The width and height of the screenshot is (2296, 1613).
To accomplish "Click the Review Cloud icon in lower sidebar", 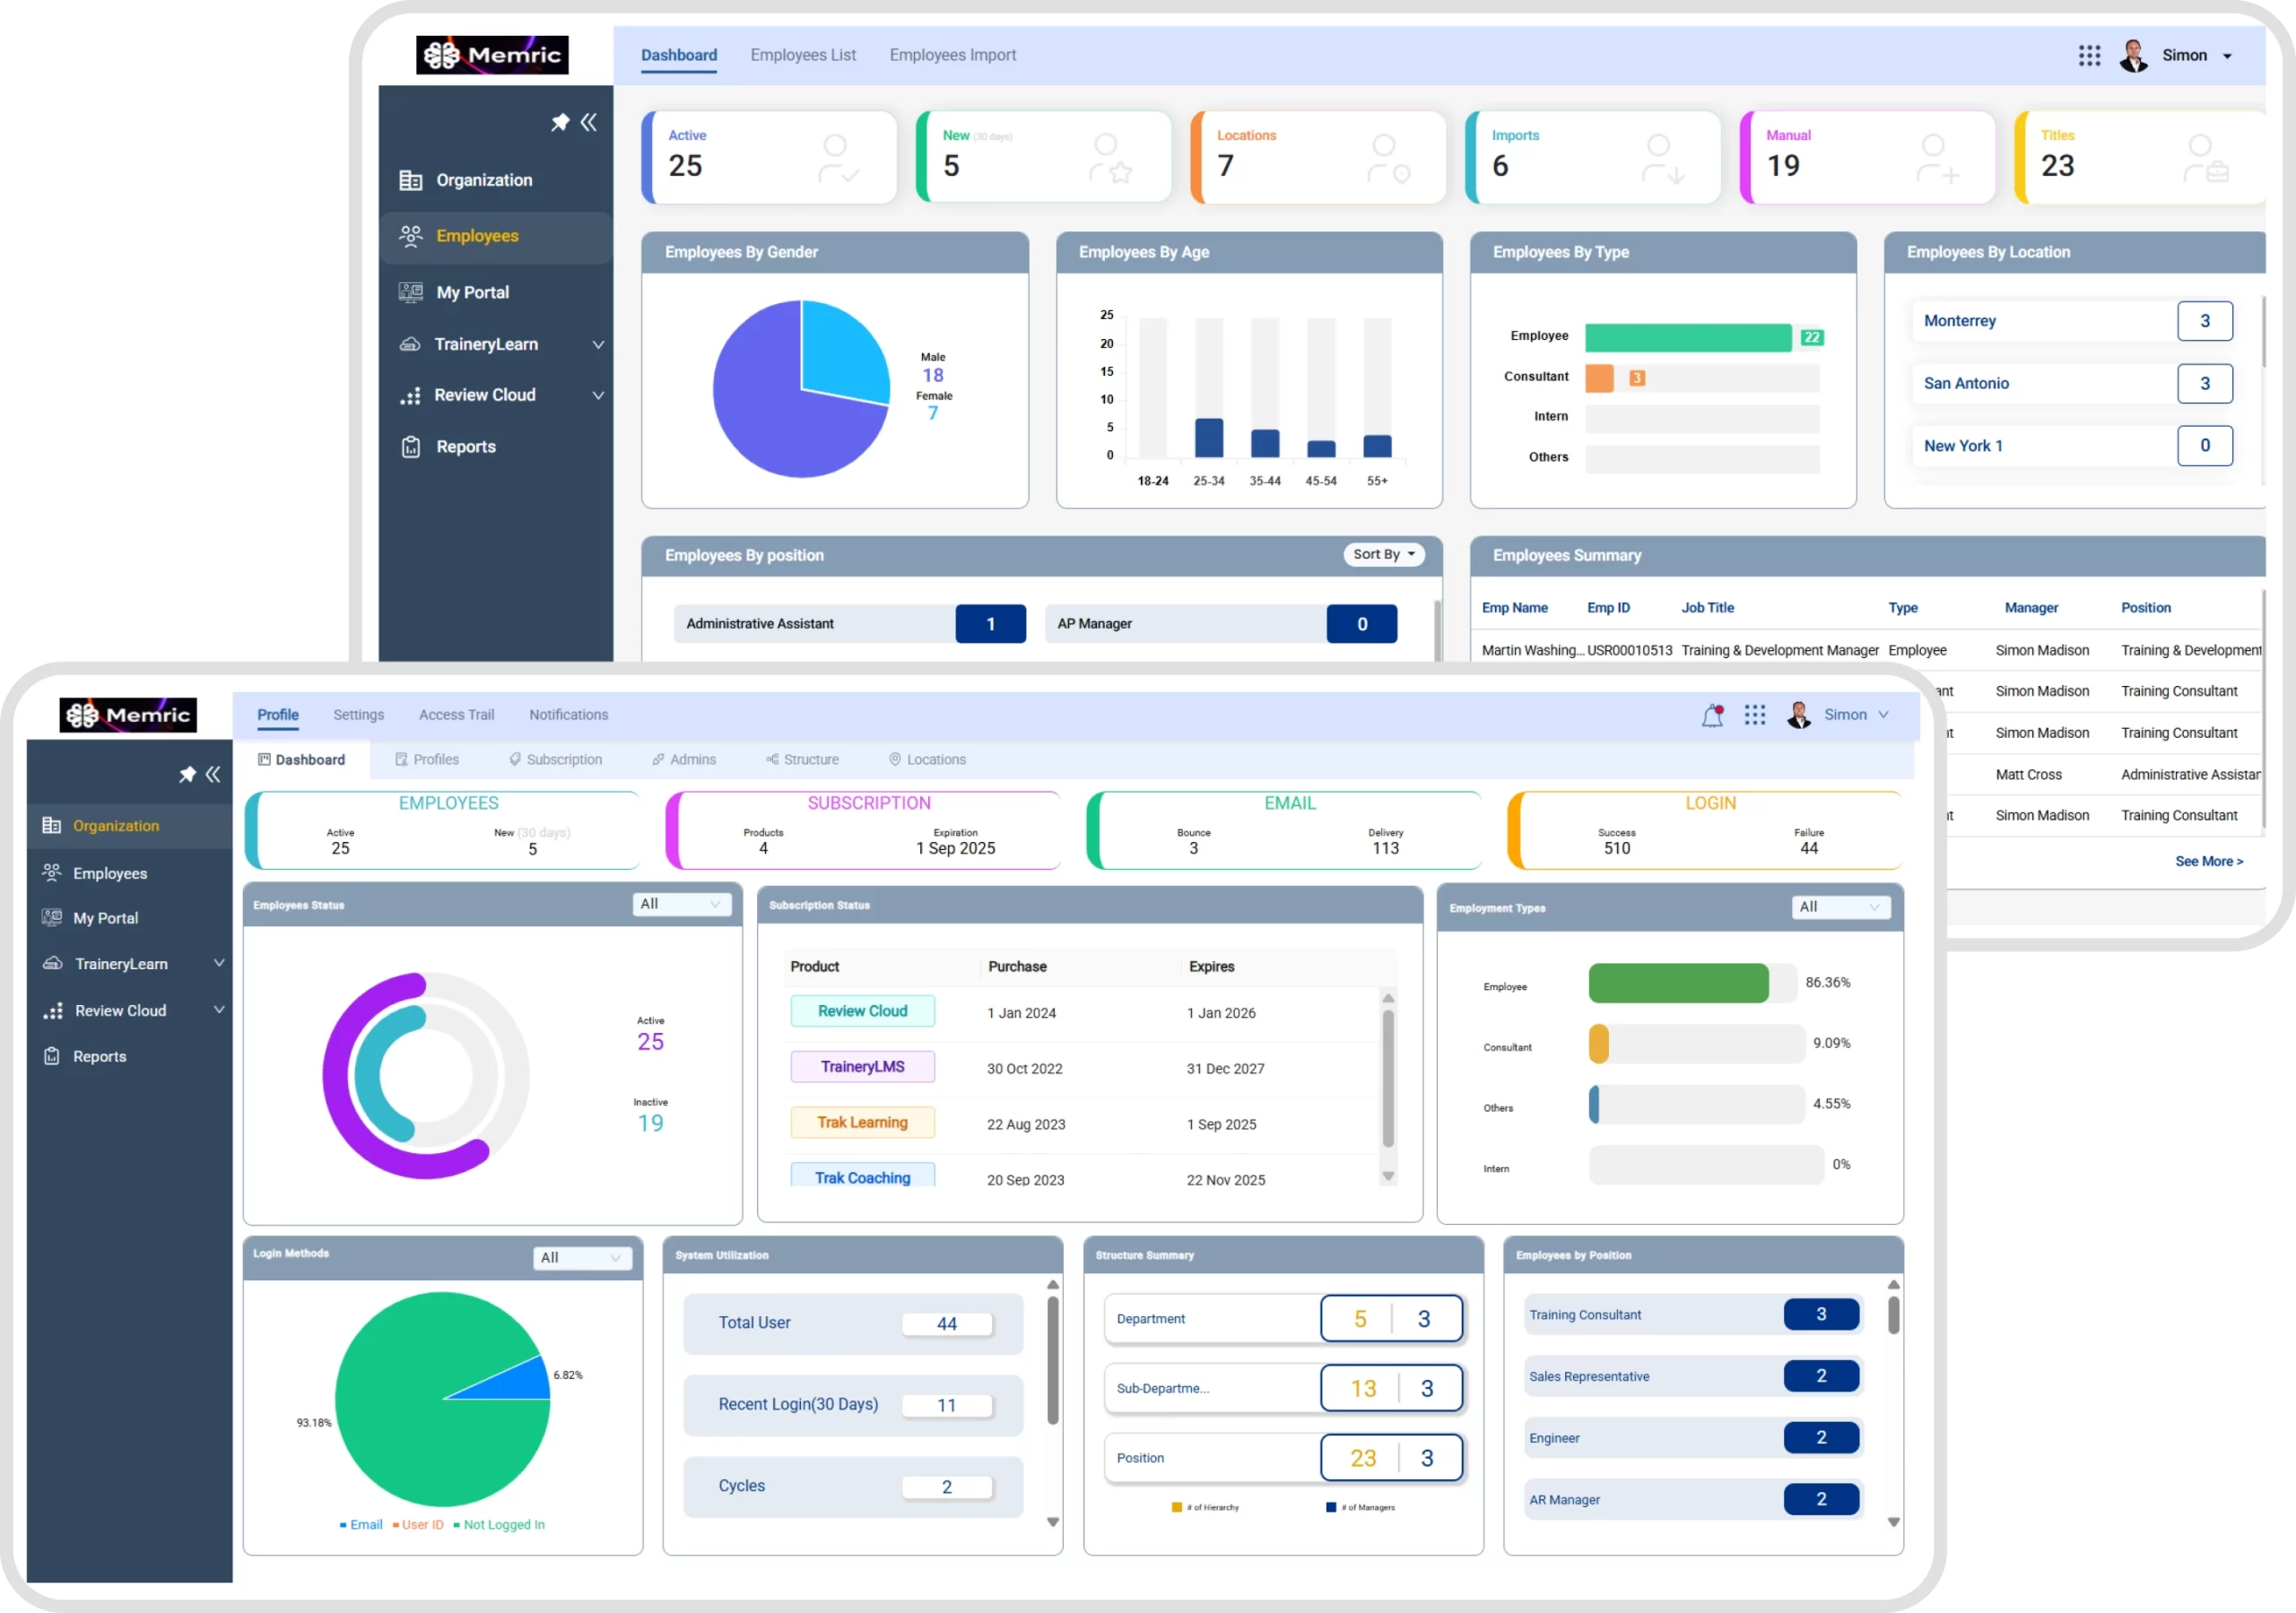I will [x=53, y=1011].
